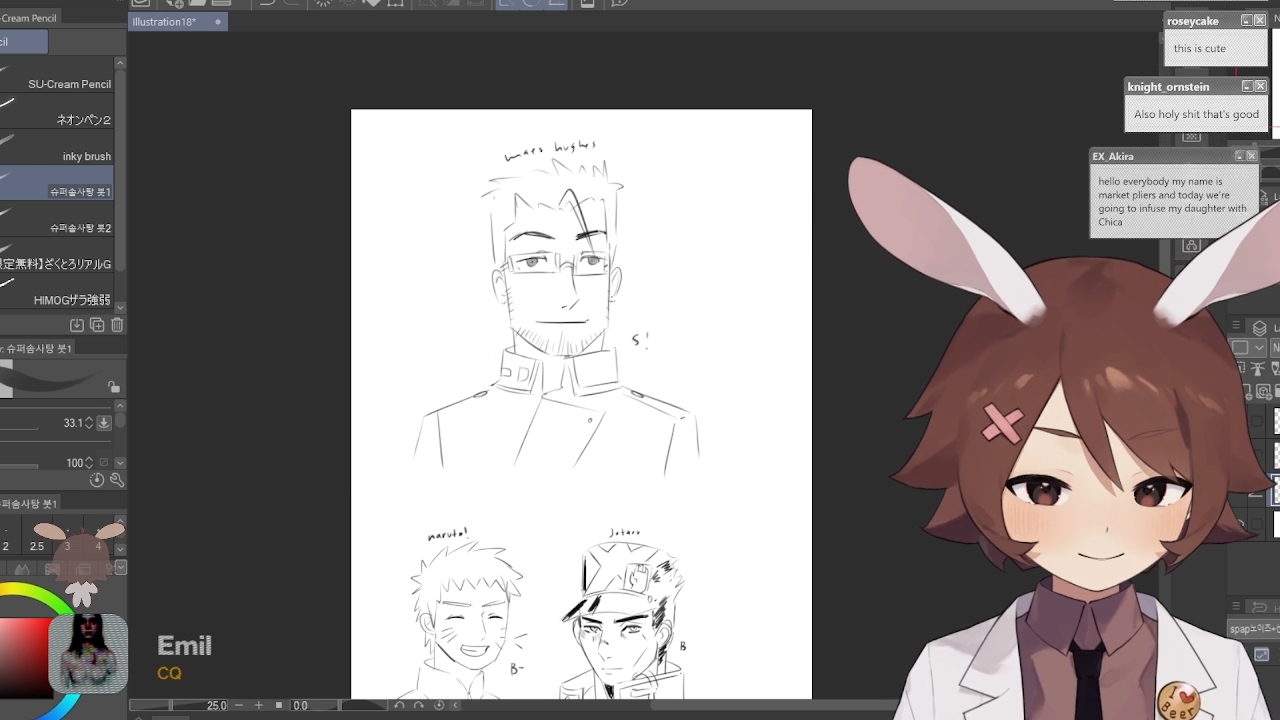Close the roseycake chat popup
This screenshot has width=1280, height=720.
pyautogui.click(x=1260, y=20)
